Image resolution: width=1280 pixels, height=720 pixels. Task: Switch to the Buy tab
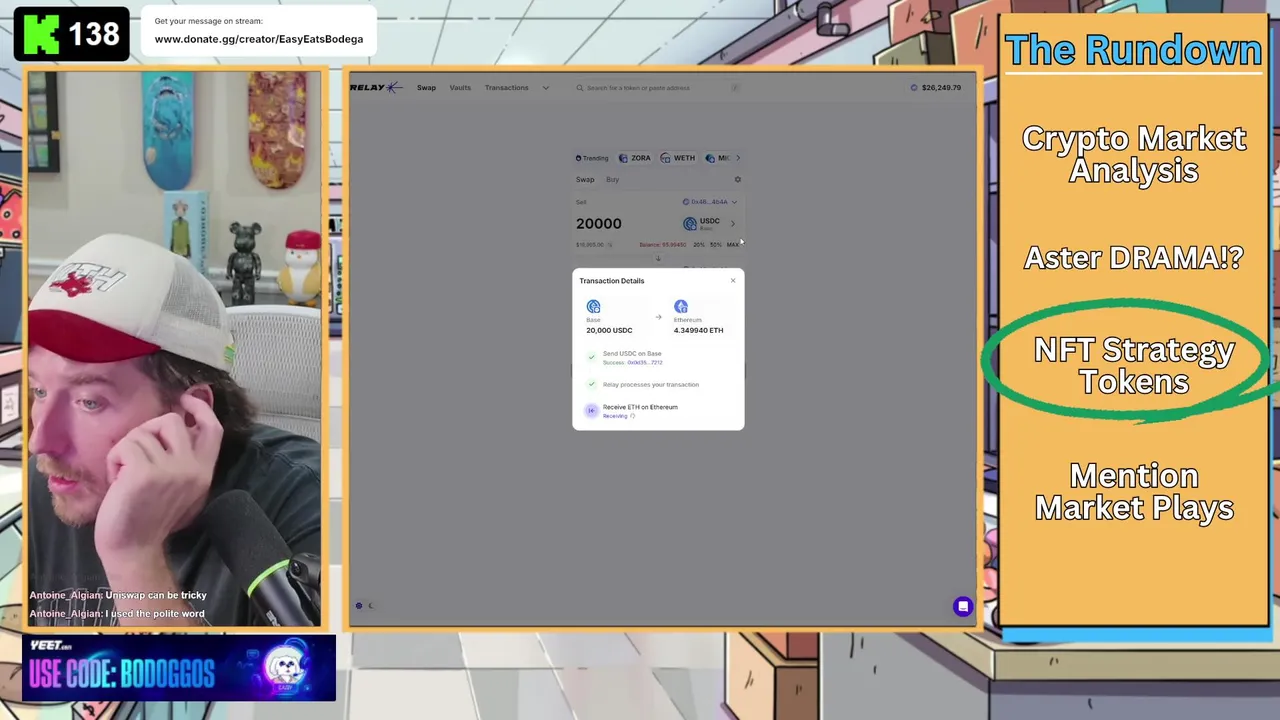point(613,180)
